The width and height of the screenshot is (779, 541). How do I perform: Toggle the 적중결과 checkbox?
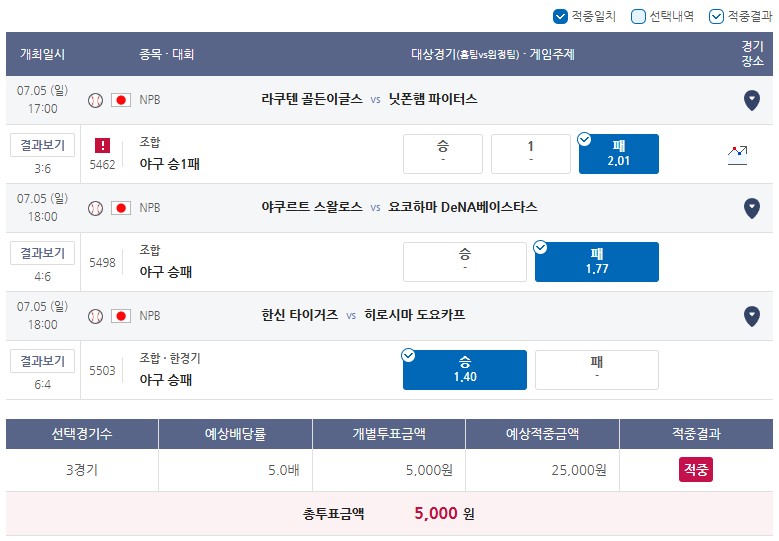click(x=716, y=16)
